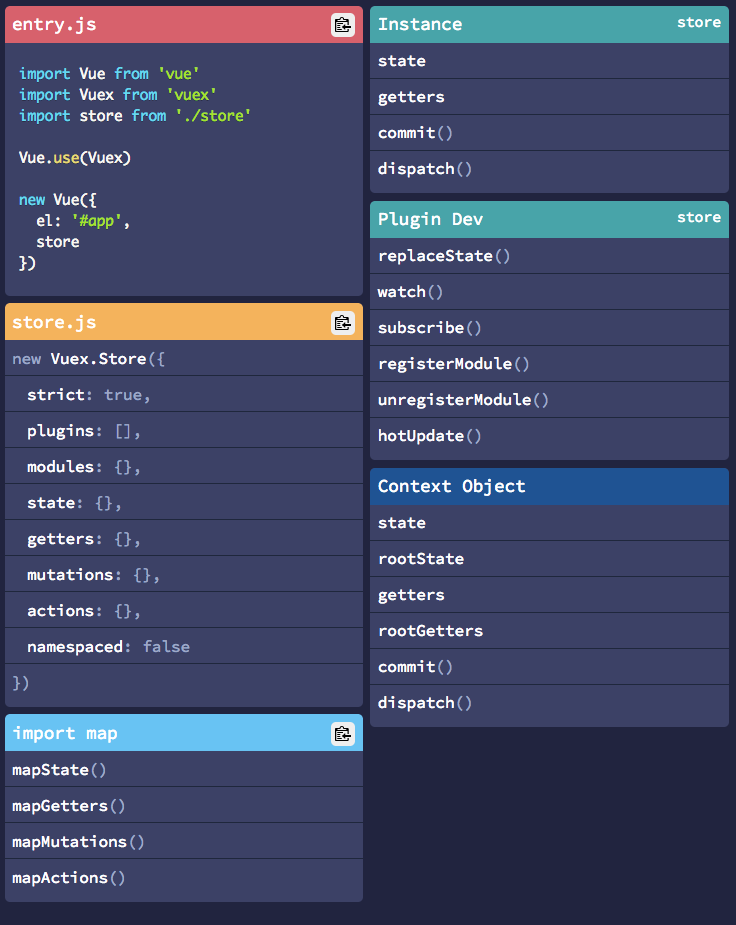Open the entry.js panel header
The height and width of the screenshot is (925, 736).
tap(183, 25)
